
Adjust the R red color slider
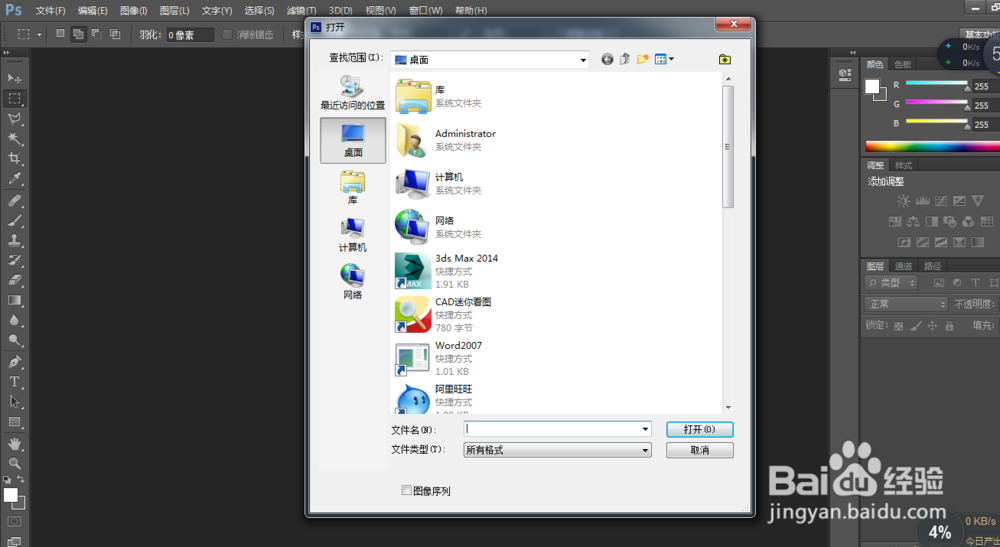click(936, 84)
